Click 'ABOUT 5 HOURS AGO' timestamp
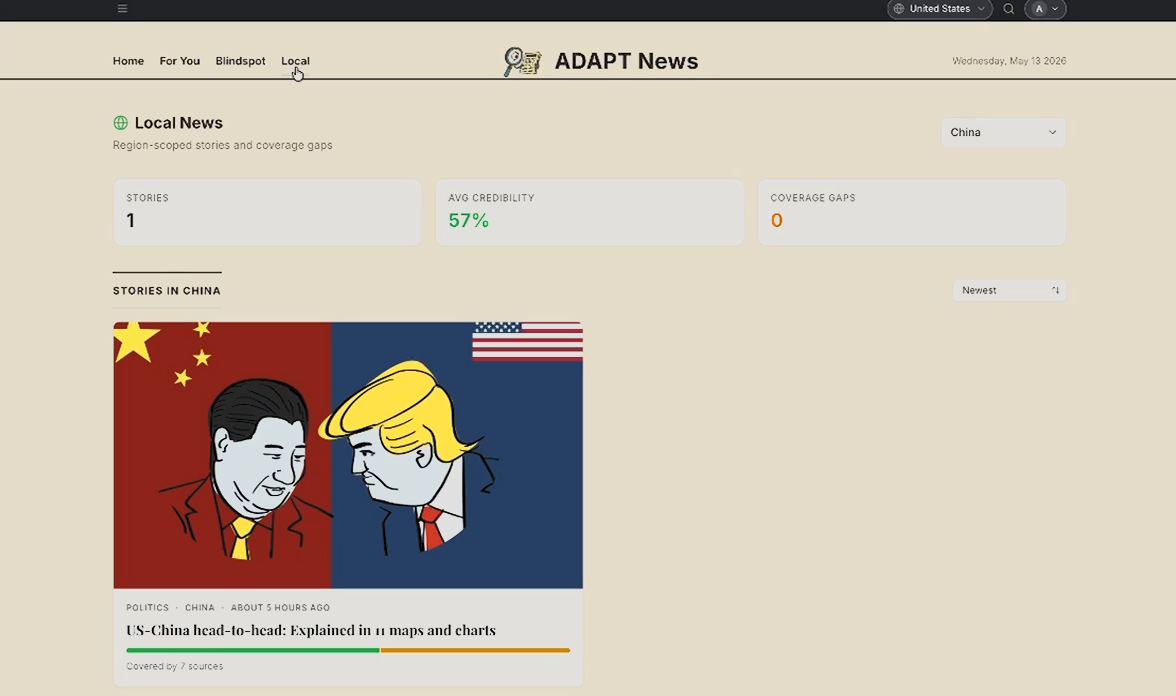Viewport: 1176px width, 696px height. [x=280, y=608]
